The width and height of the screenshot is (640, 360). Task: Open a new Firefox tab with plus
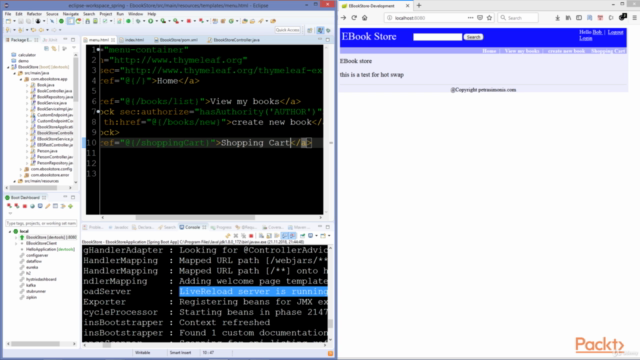(419, 6)
